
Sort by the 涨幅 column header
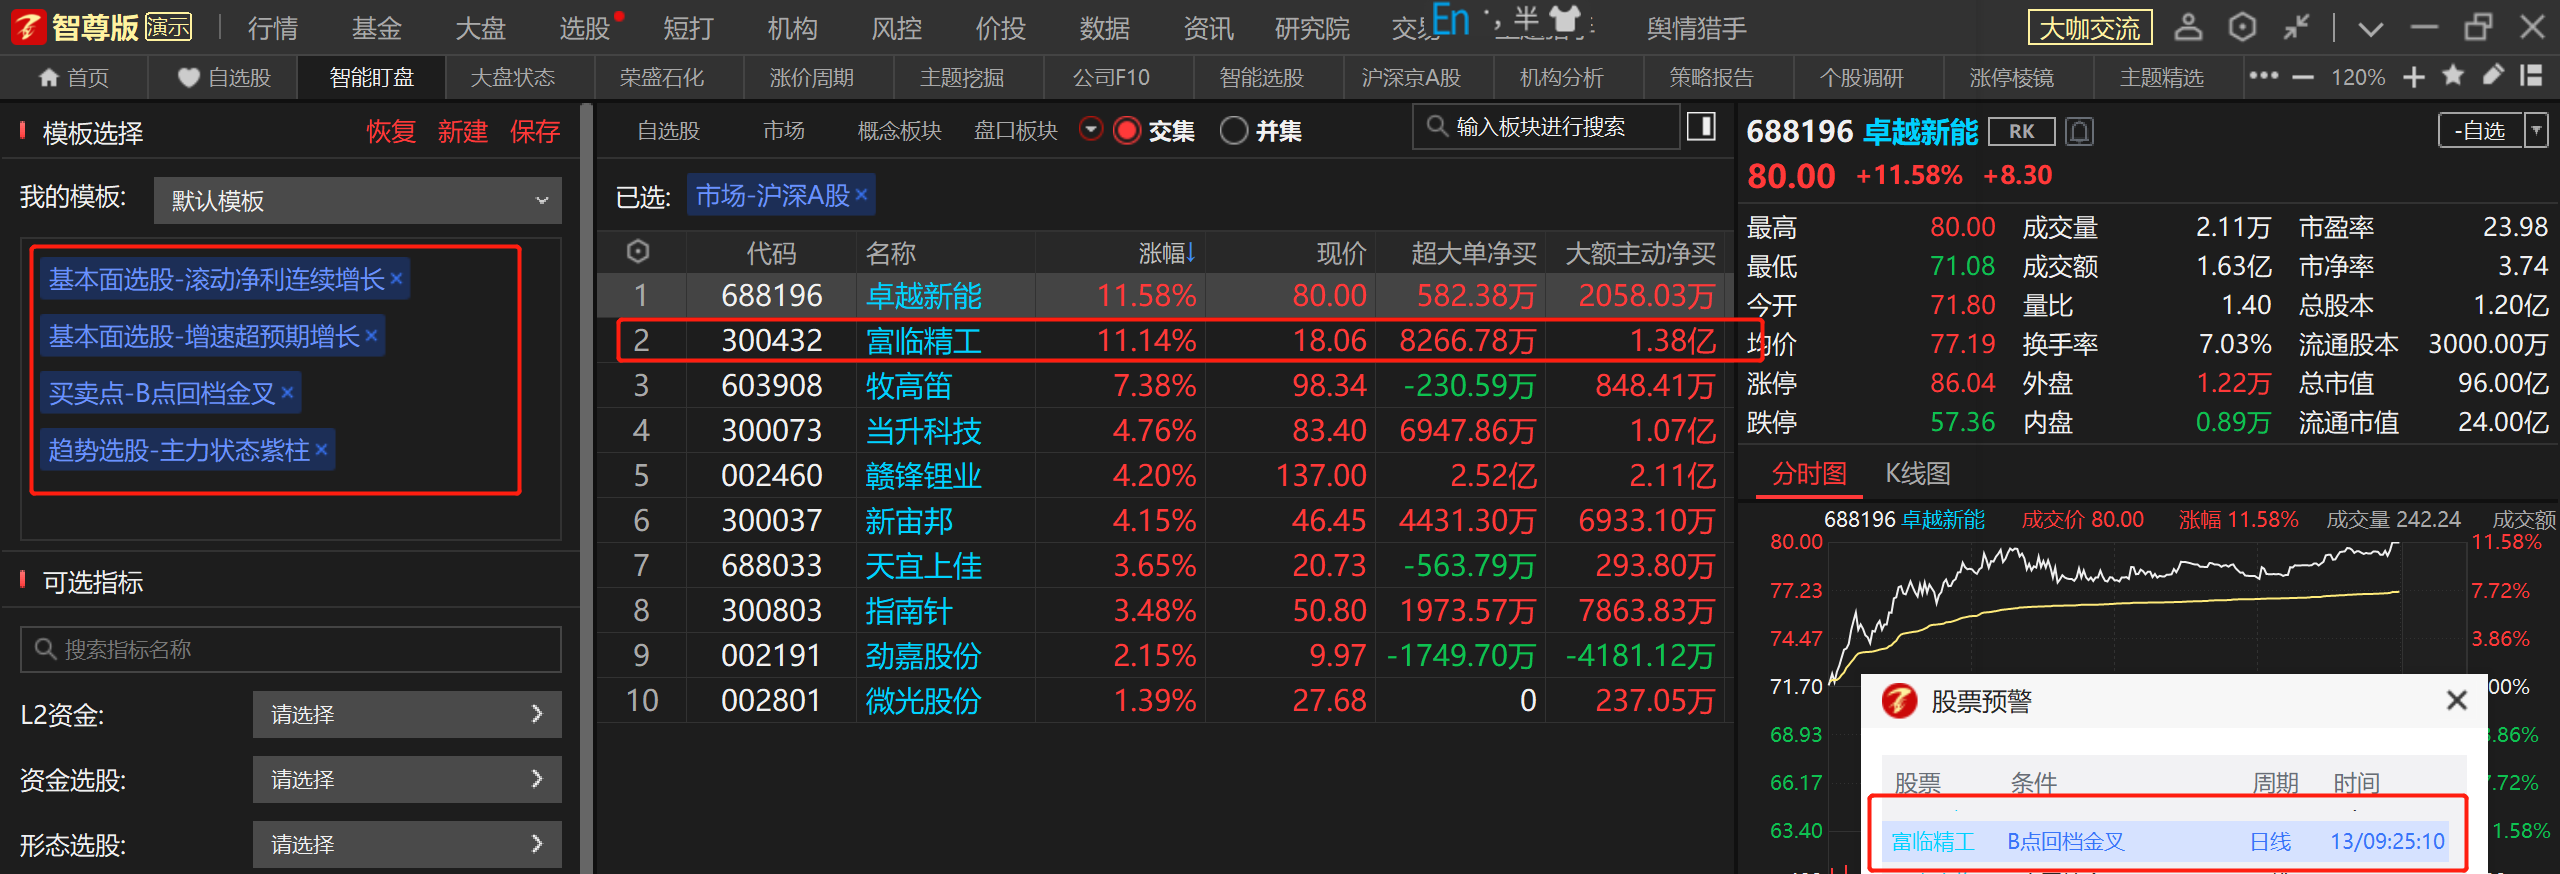[x=1167, y=253]
